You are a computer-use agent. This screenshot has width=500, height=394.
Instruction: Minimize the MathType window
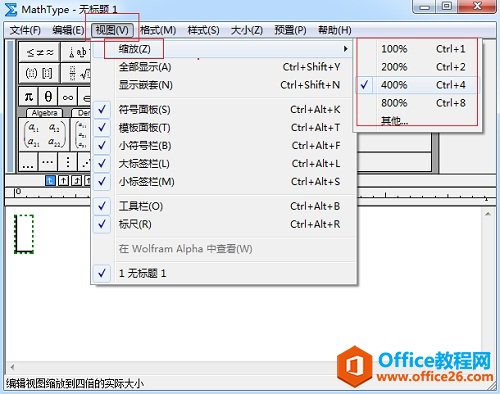(x=424, y=7)
